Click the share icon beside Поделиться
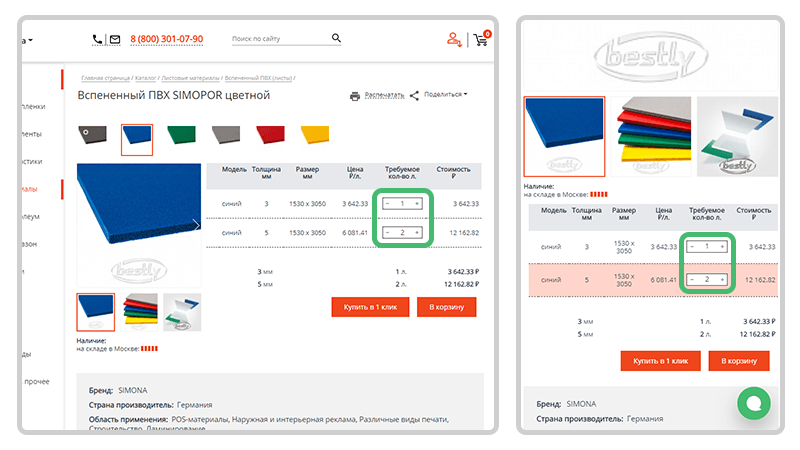The height and width of the screenshot is (450, 800). [x=414, y=95]
